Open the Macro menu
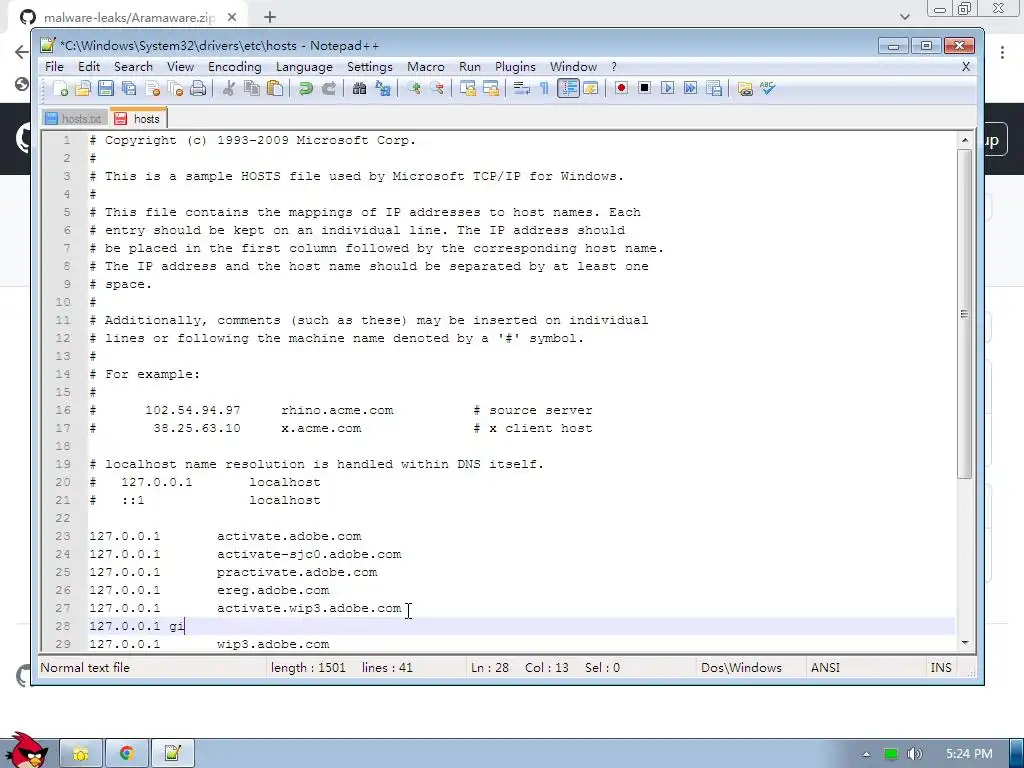1024x768 pixels. click(x=426, y=67)
